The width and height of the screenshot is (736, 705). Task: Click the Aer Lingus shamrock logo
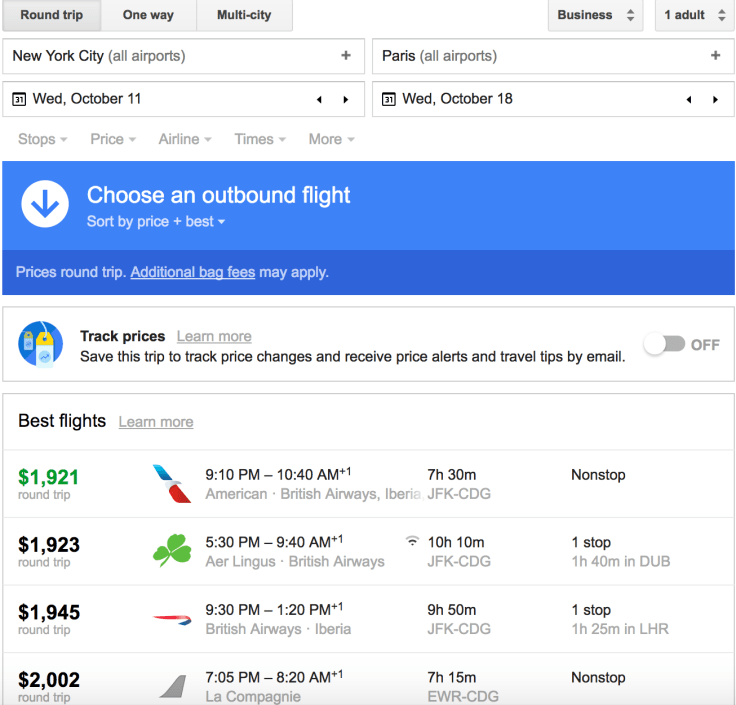pyautogui.click(x=171, y=551)
